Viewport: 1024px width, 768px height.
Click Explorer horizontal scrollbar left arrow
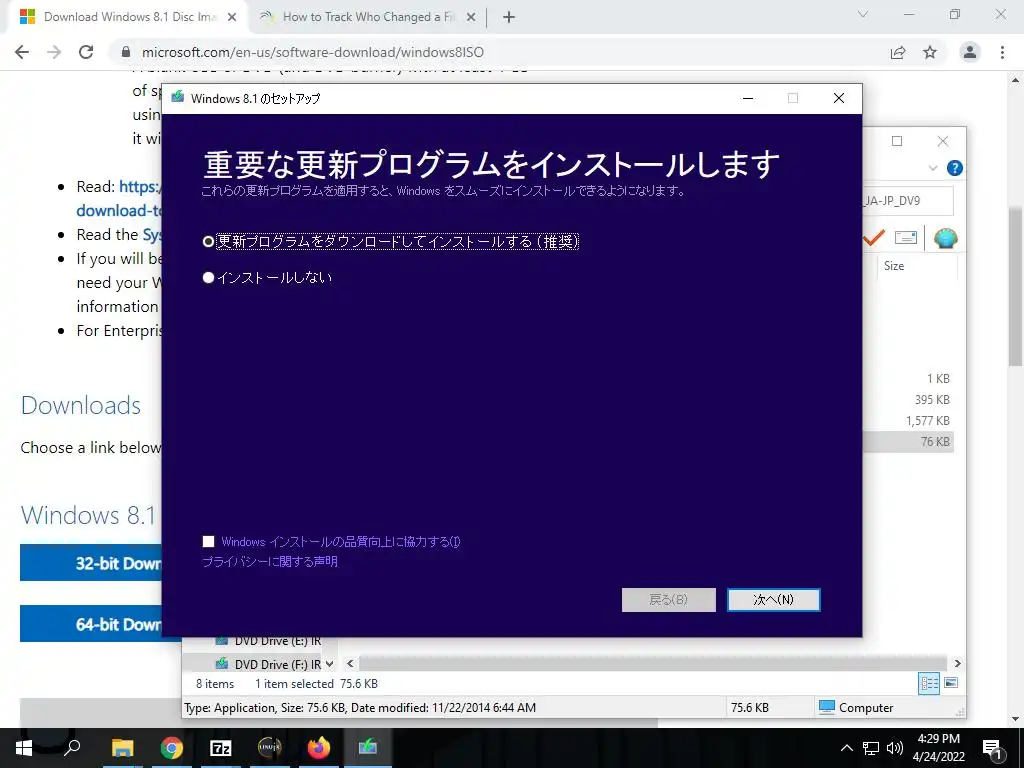click(350, 664)
